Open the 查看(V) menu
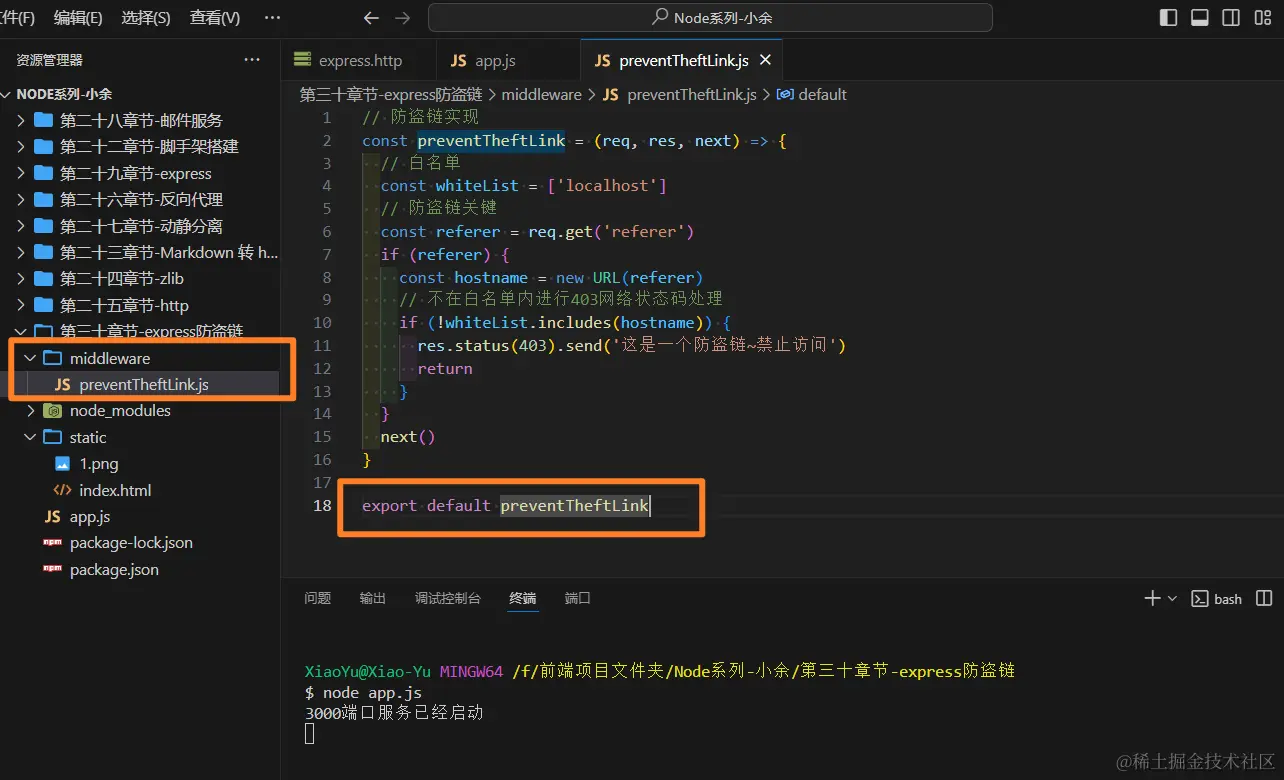This screenshot has width=1284, height=780. point(215,18)
